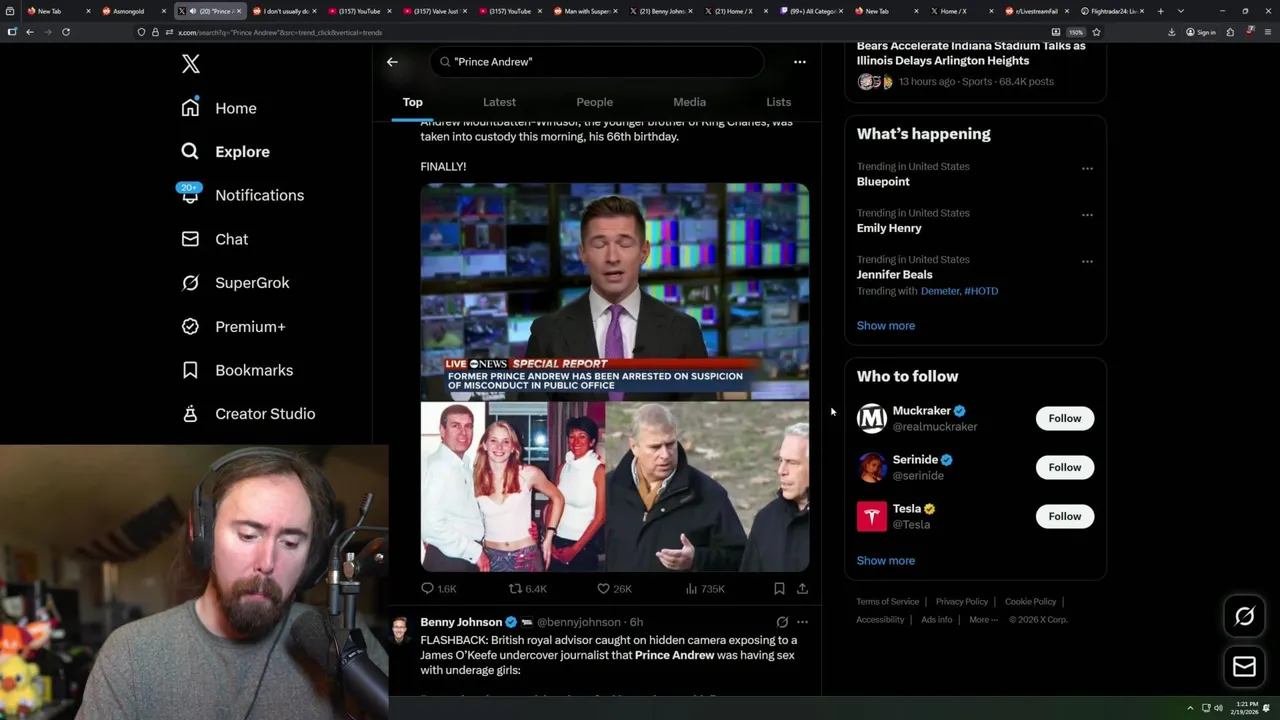Click the X logo in sidebar
The image size is (1280, 720).
(x=191, y=64)
